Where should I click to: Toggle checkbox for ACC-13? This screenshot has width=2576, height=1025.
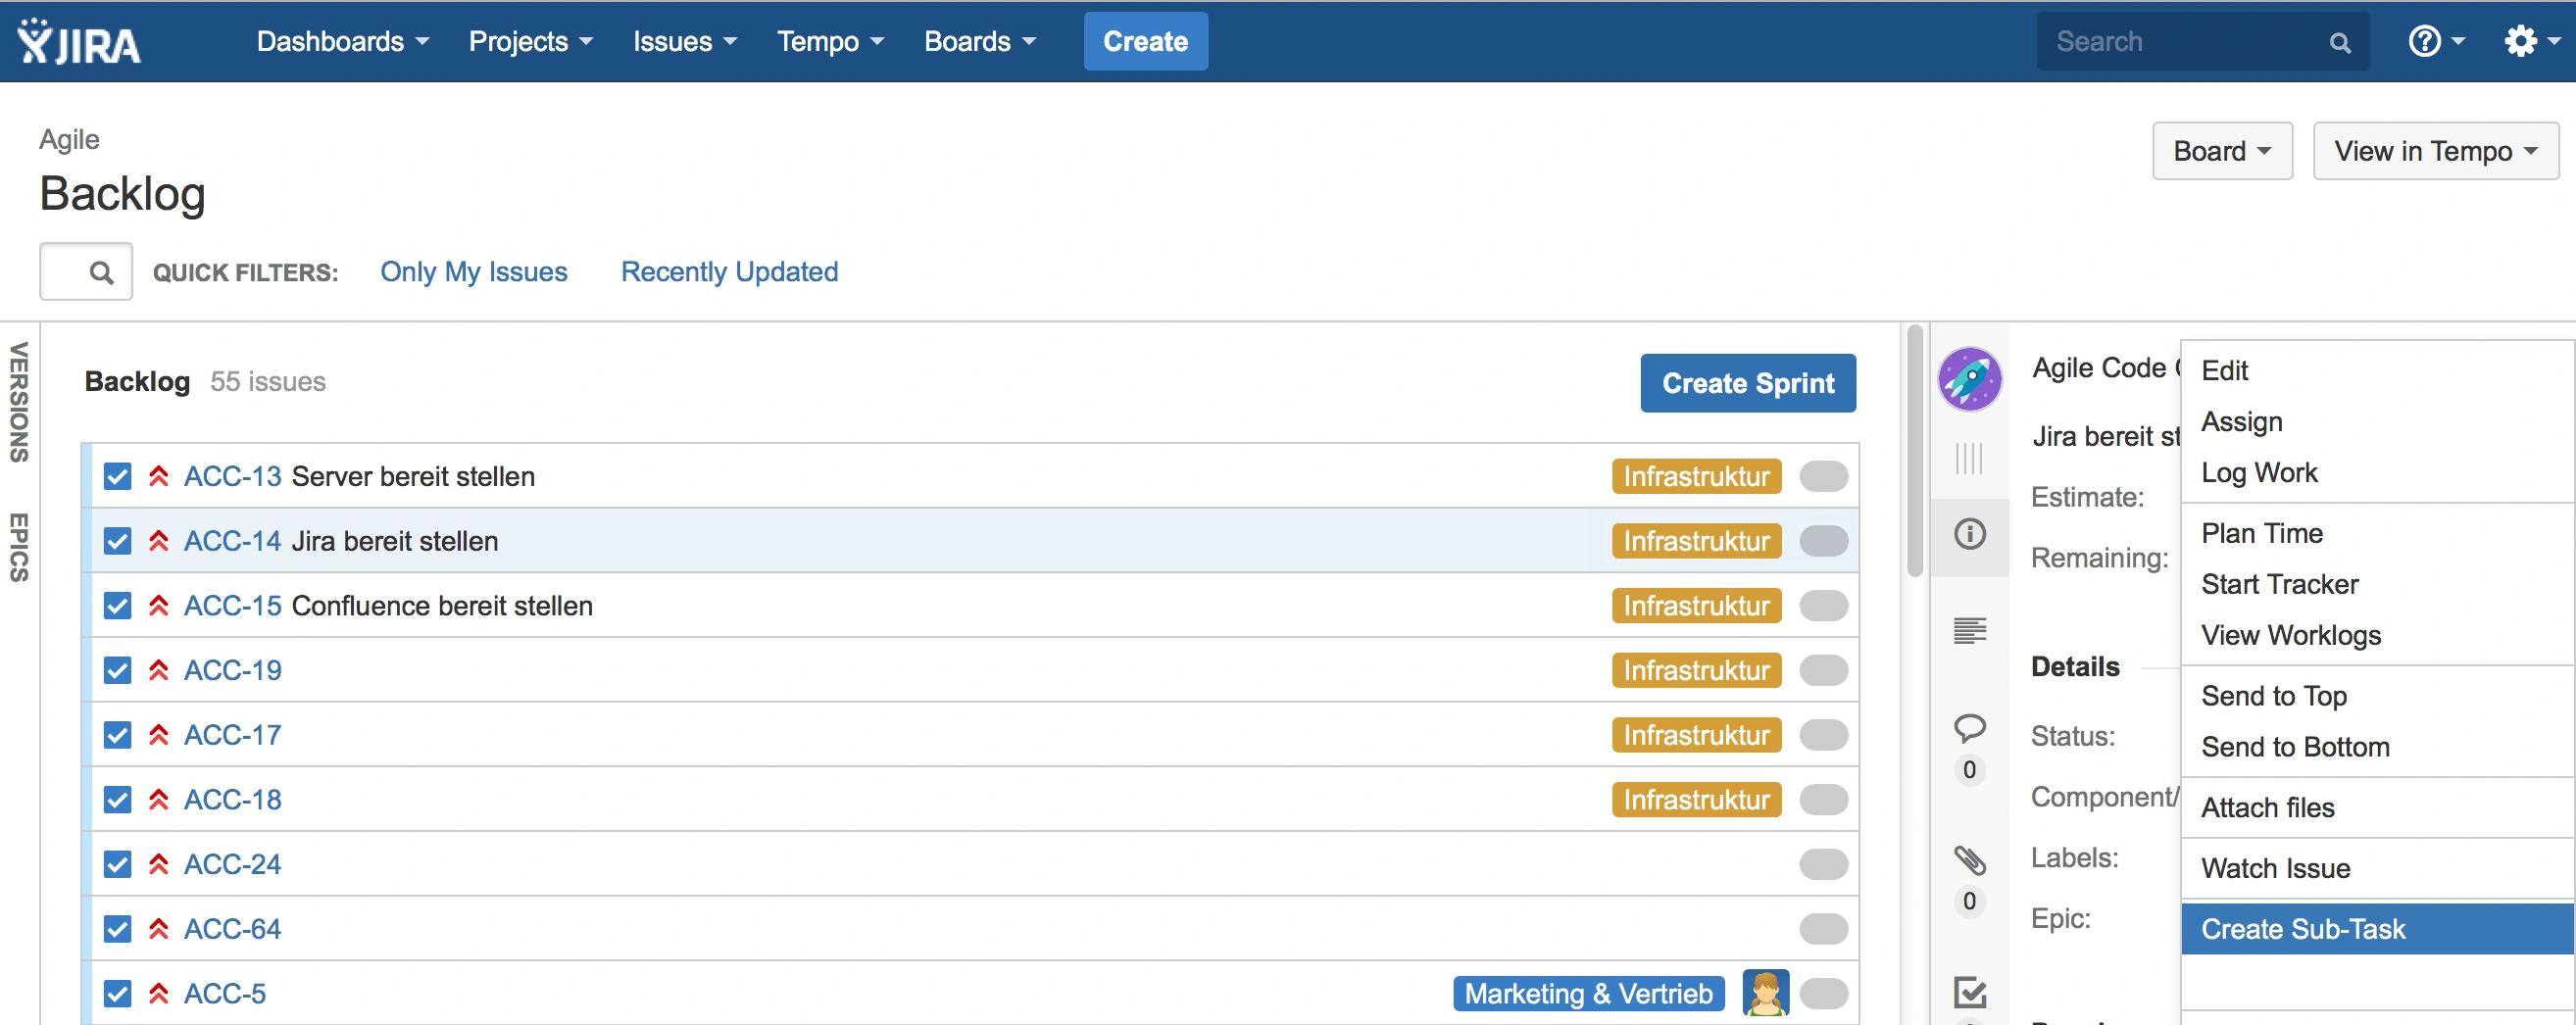[117, 476]
